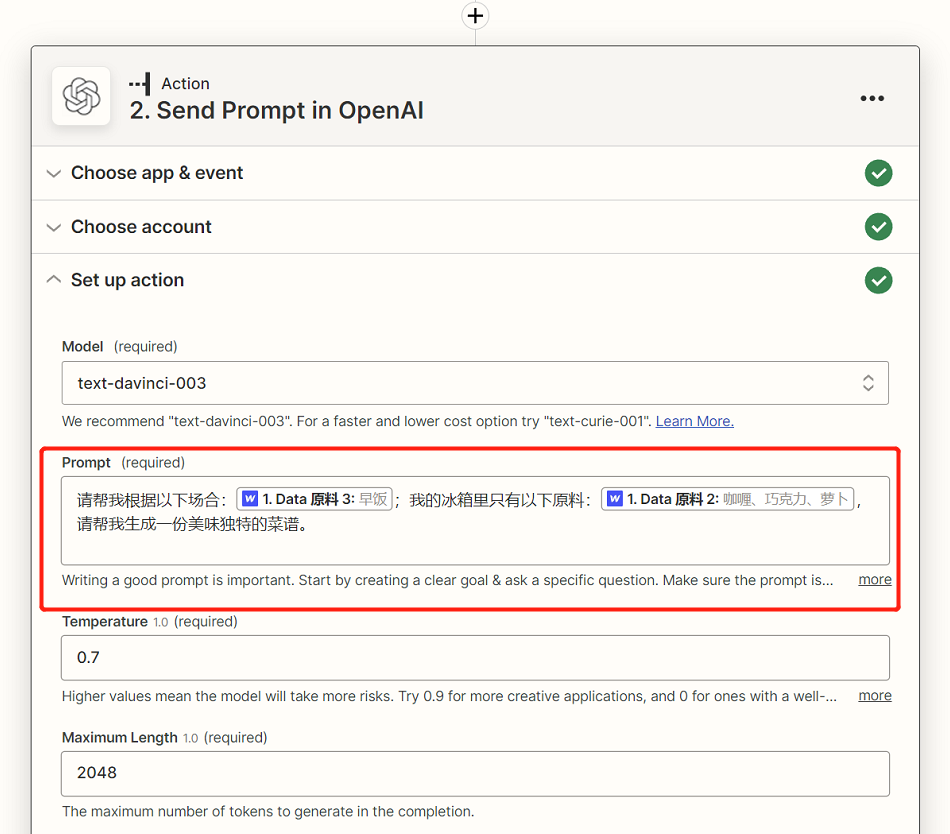Click the Model field label

click(x=82, y=346)
